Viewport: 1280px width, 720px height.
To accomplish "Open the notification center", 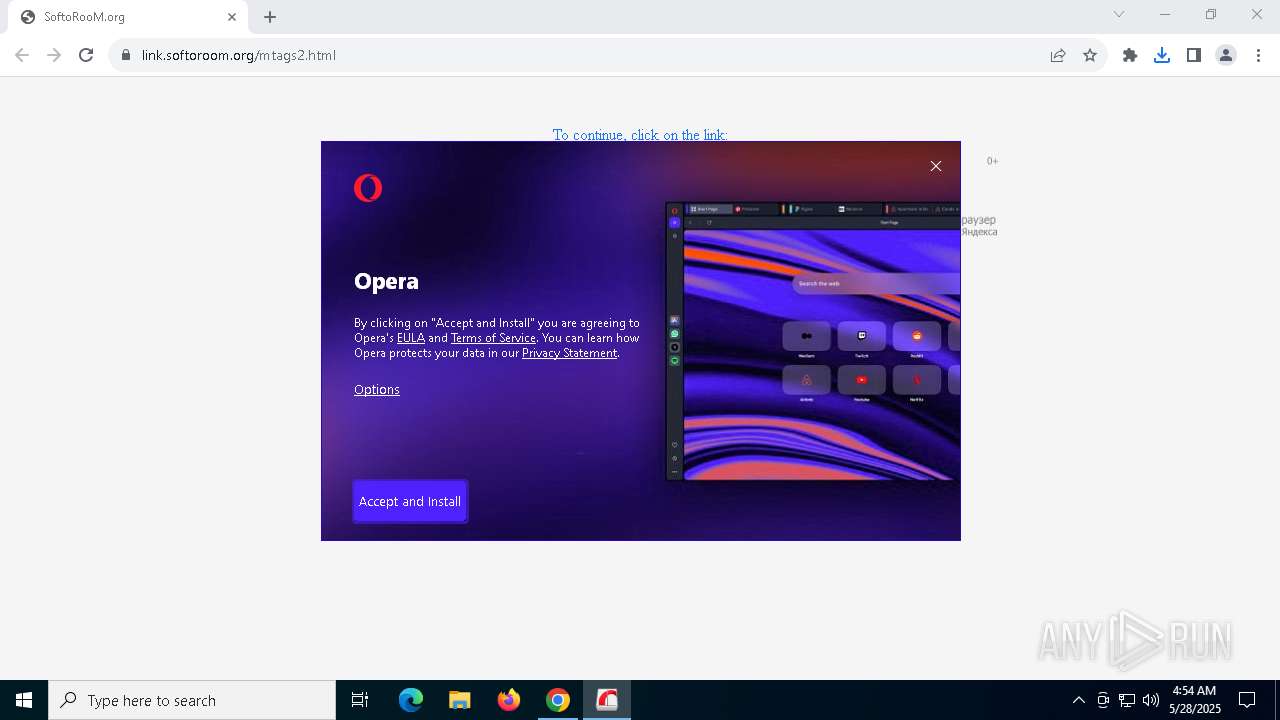I will [x=1247, y=700].
